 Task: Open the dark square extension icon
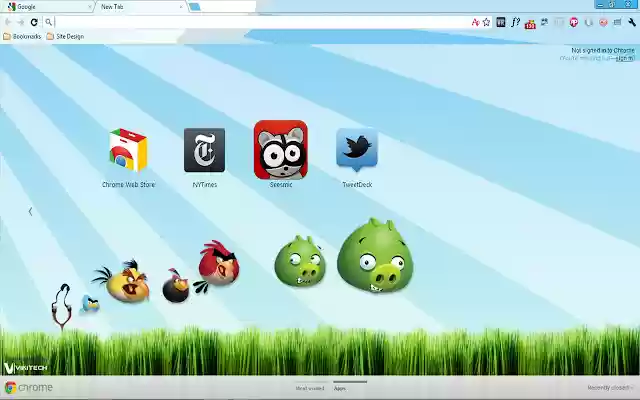click(501, 22)
